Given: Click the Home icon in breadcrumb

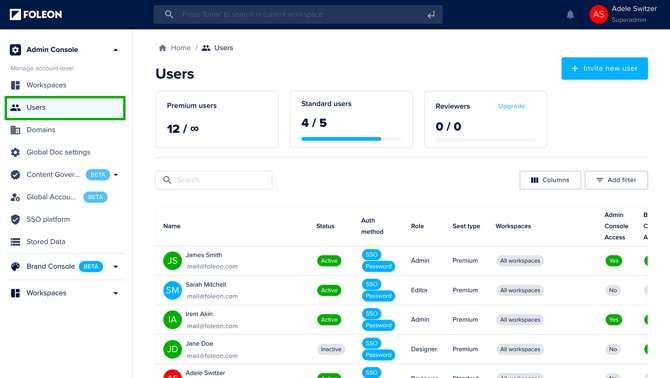Looking at the screenshot, I should [162, 48].
